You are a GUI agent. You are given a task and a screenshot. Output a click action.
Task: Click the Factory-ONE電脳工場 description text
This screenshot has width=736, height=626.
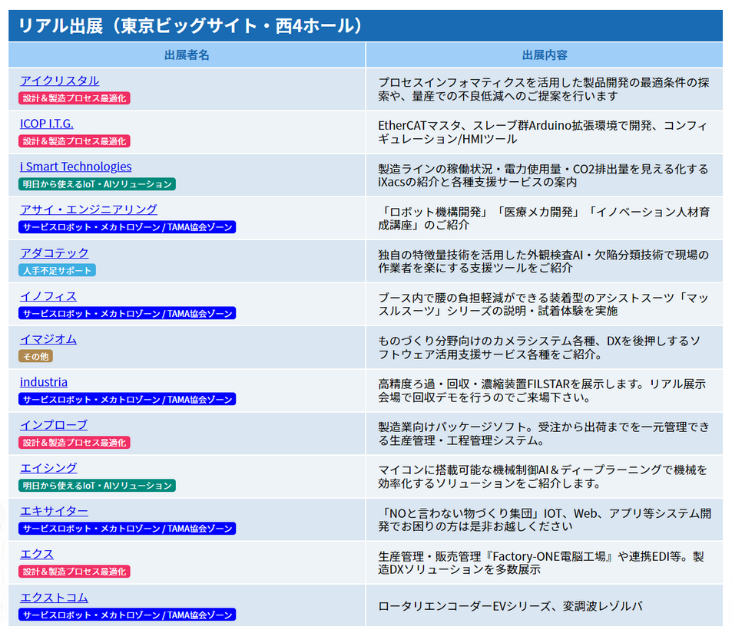541,563
